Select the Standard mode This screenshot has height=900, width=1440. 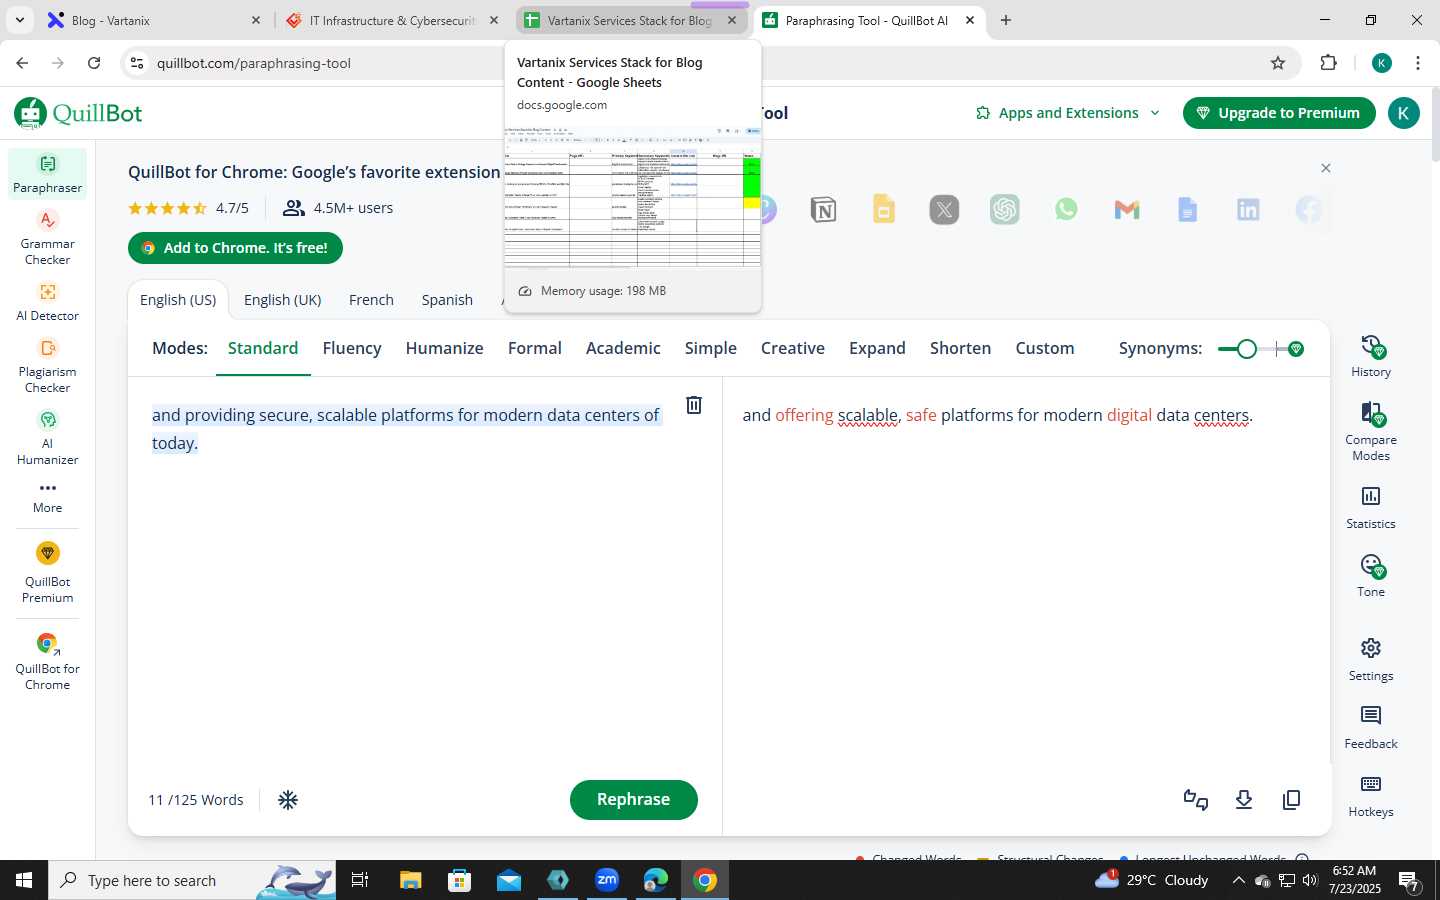263,348
